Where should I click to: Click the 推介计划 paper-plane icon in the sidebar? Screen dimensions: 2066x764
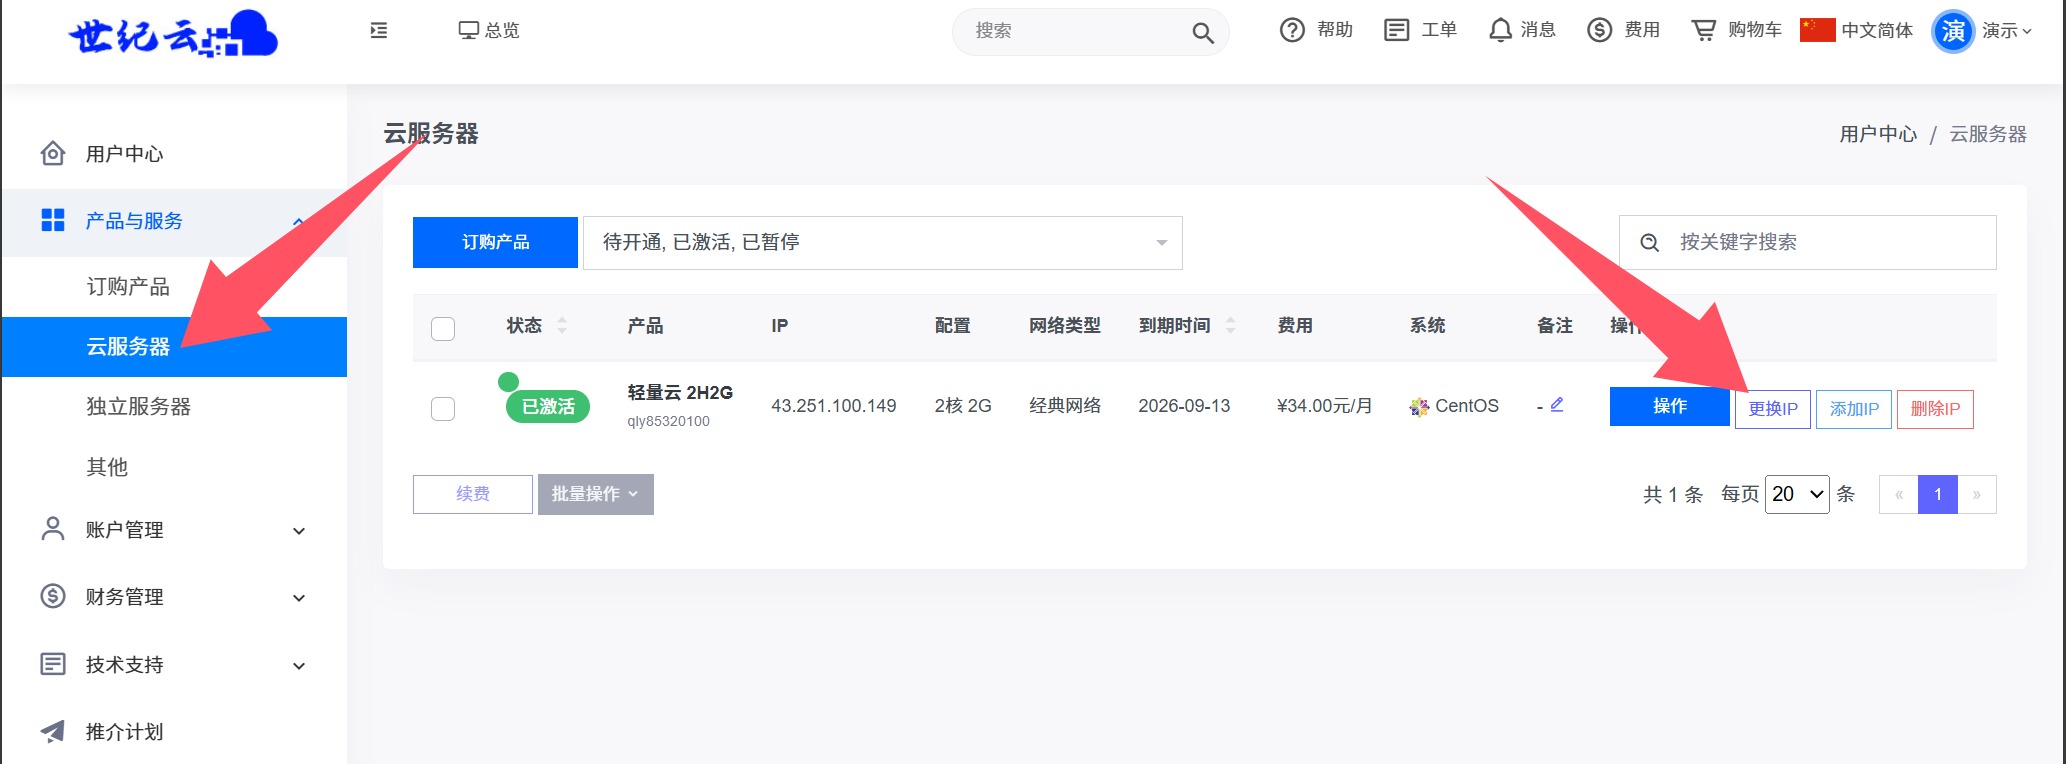point(53,731)
